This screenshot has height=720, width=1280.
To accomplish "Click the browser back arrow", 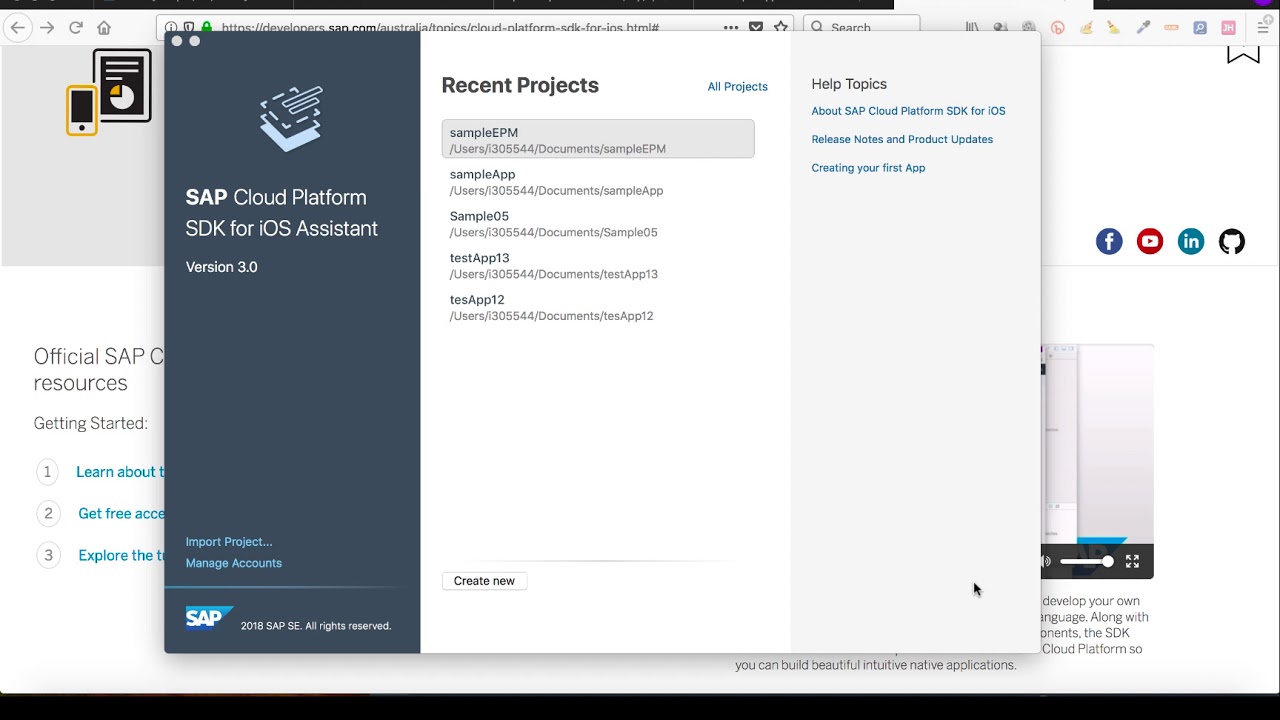I will (x=17, y=28).
